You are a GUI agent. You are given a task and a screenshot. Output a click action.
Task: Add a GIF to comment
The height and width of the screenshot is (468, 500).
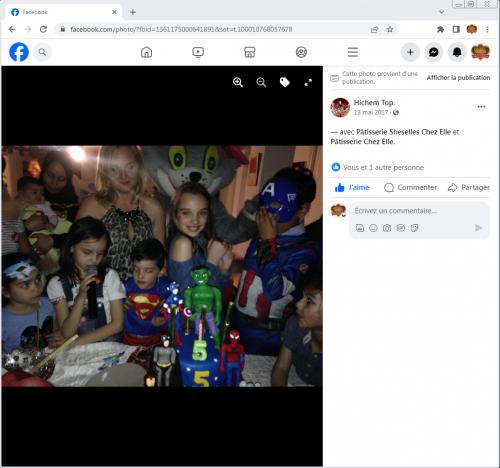pyautogui.click(x=400, y=228)
